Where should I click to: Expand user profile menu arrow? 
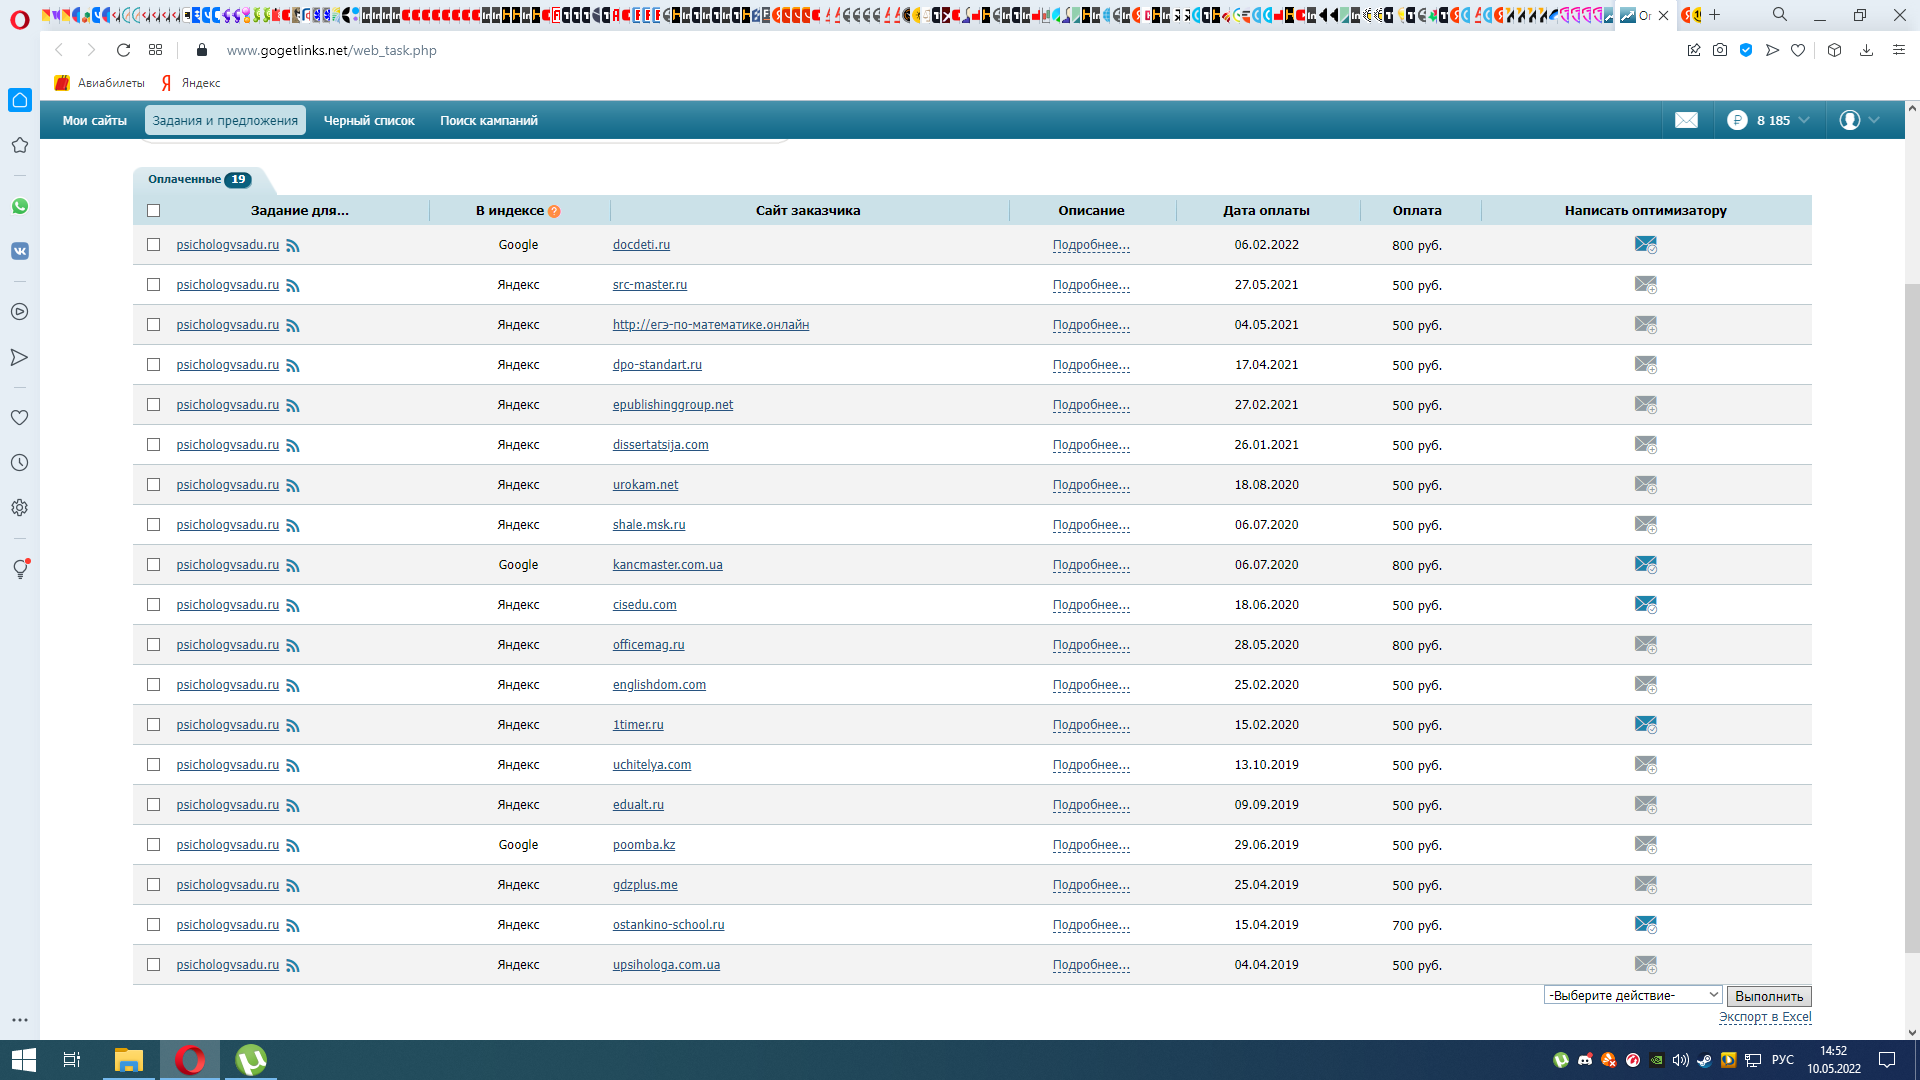(1874, 120)
